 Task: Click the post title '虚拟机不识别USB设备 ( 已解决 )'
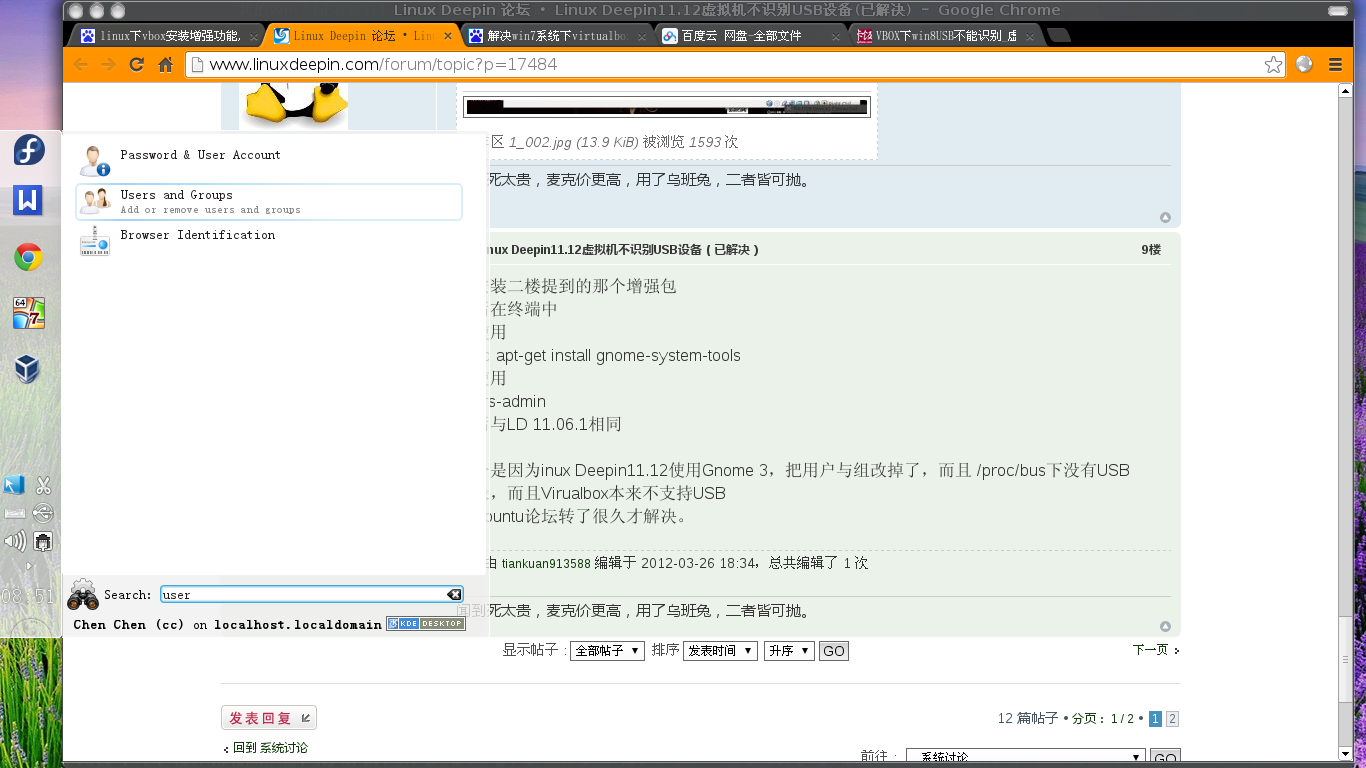tap(623, 250)
